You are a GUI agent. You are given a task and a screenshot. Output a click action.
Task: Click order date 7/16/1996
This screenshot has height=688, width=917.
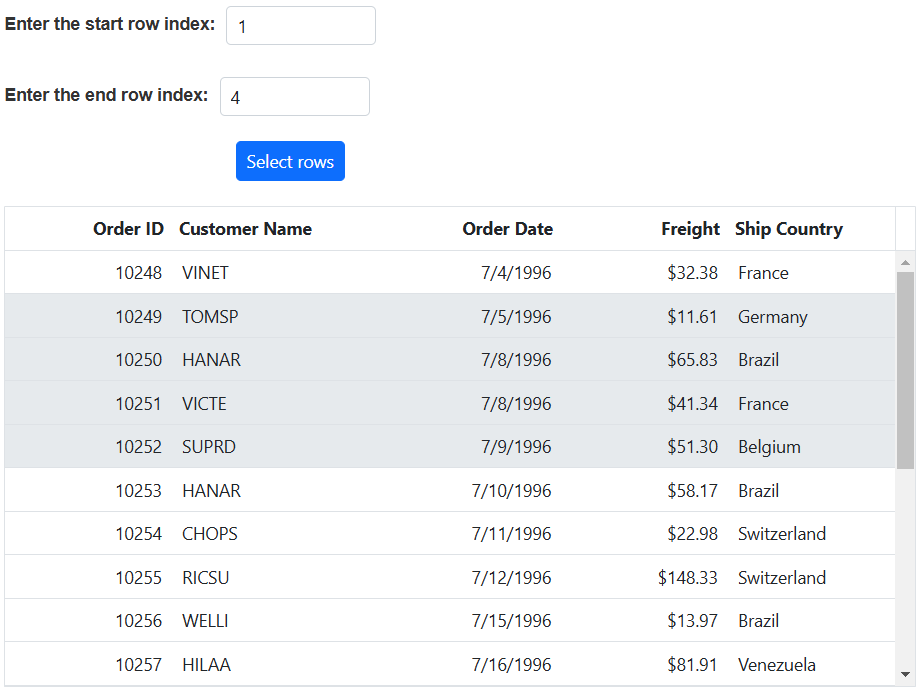coord(512,665)
